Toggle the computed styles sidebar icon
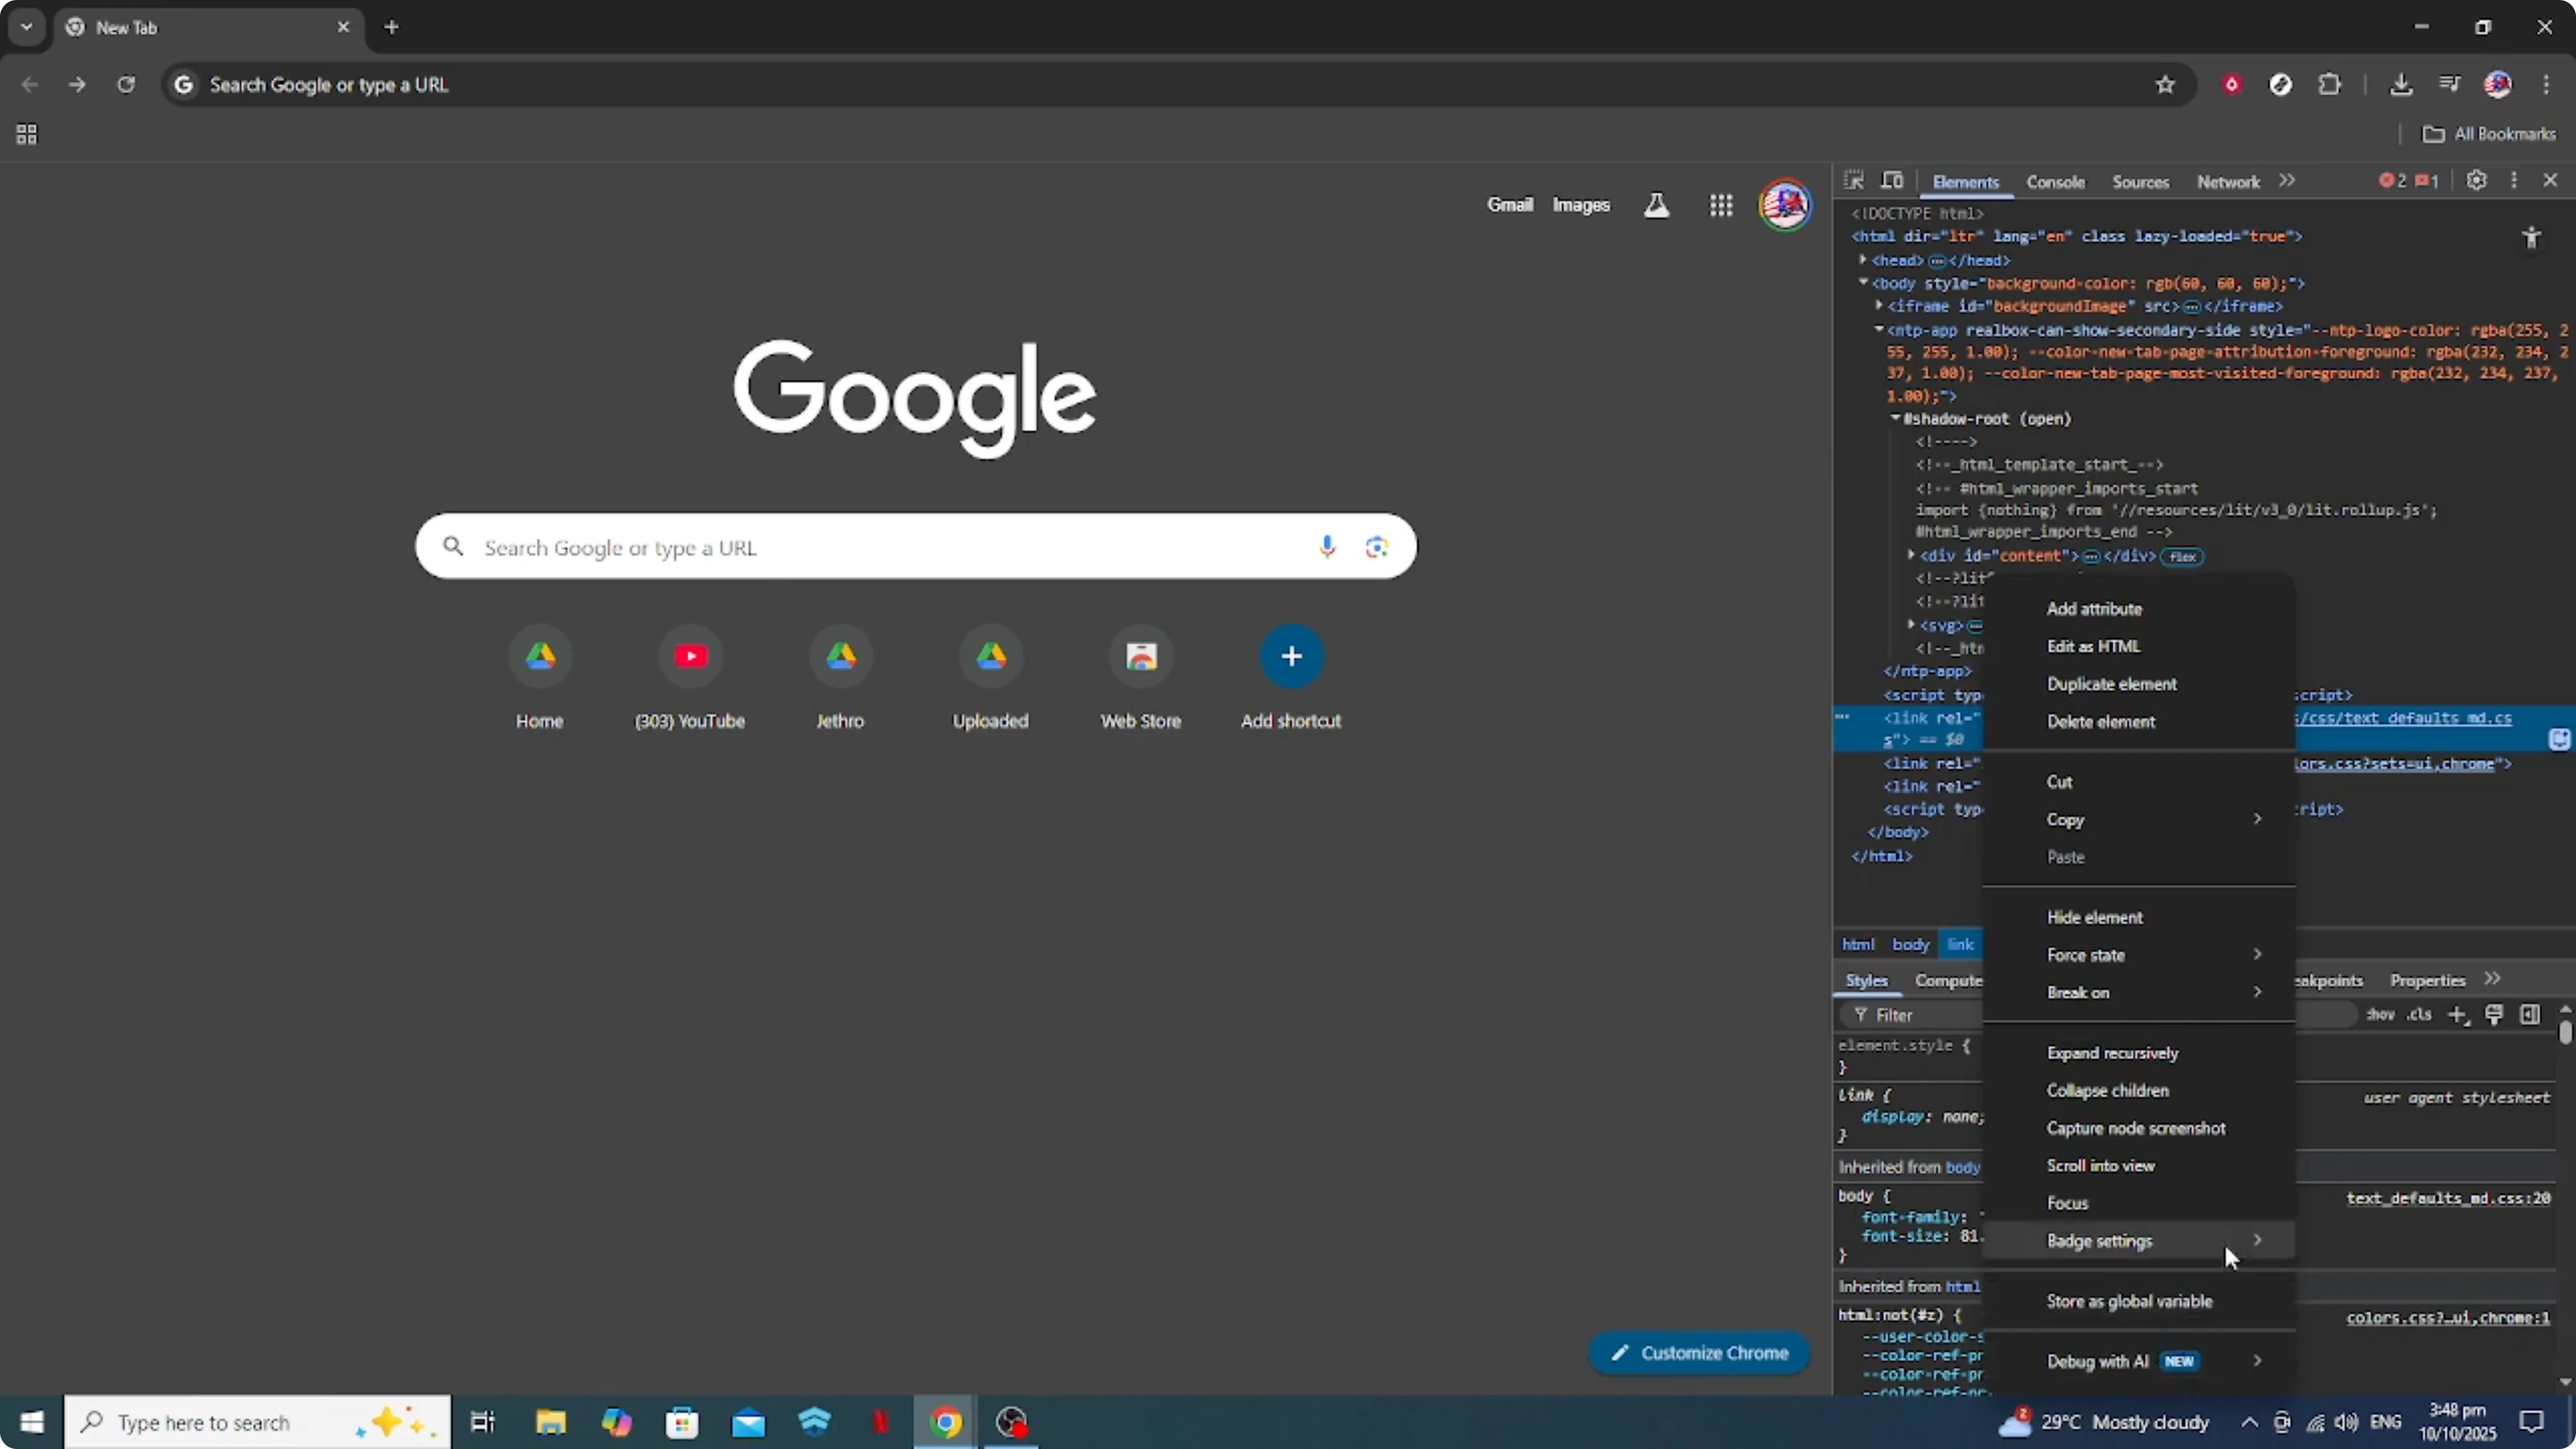The height and width of the screenshot is (1449, 2576). point(2530,1015)
